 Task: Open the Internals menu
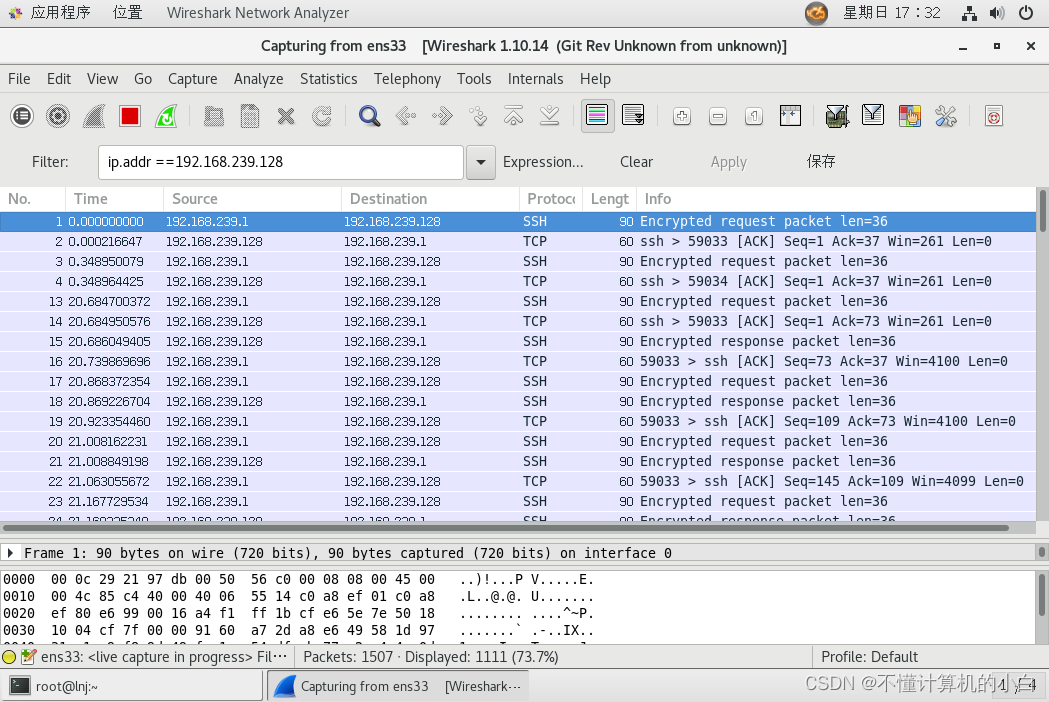(x=535, y=79)
